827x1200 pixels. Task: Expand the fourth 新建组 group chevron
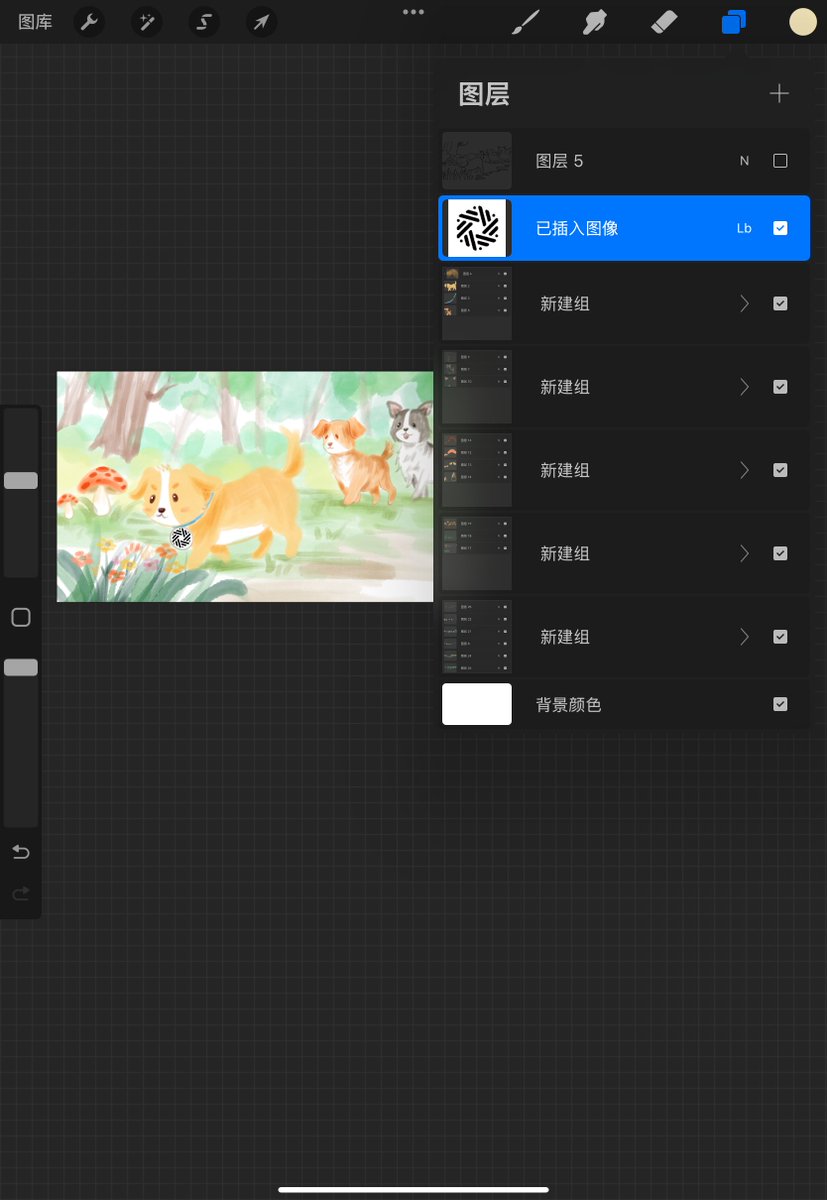coord(744,554)
